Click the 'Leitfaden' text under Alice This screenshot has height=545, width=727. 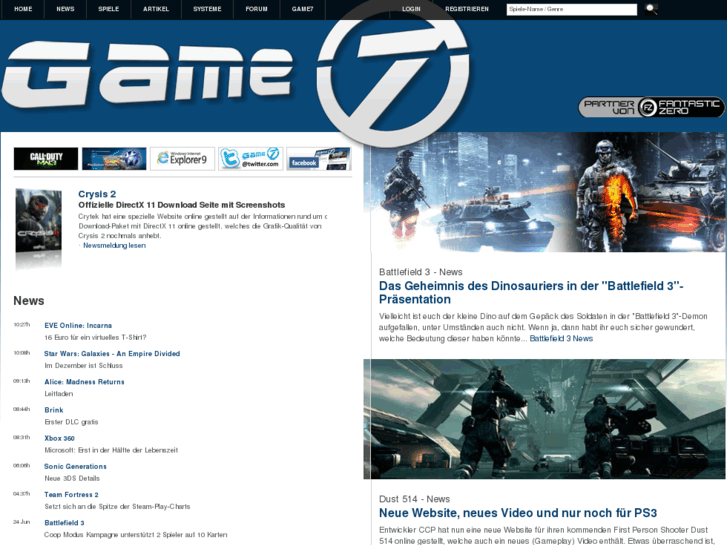pyautogui.click(x=59, y=394)
